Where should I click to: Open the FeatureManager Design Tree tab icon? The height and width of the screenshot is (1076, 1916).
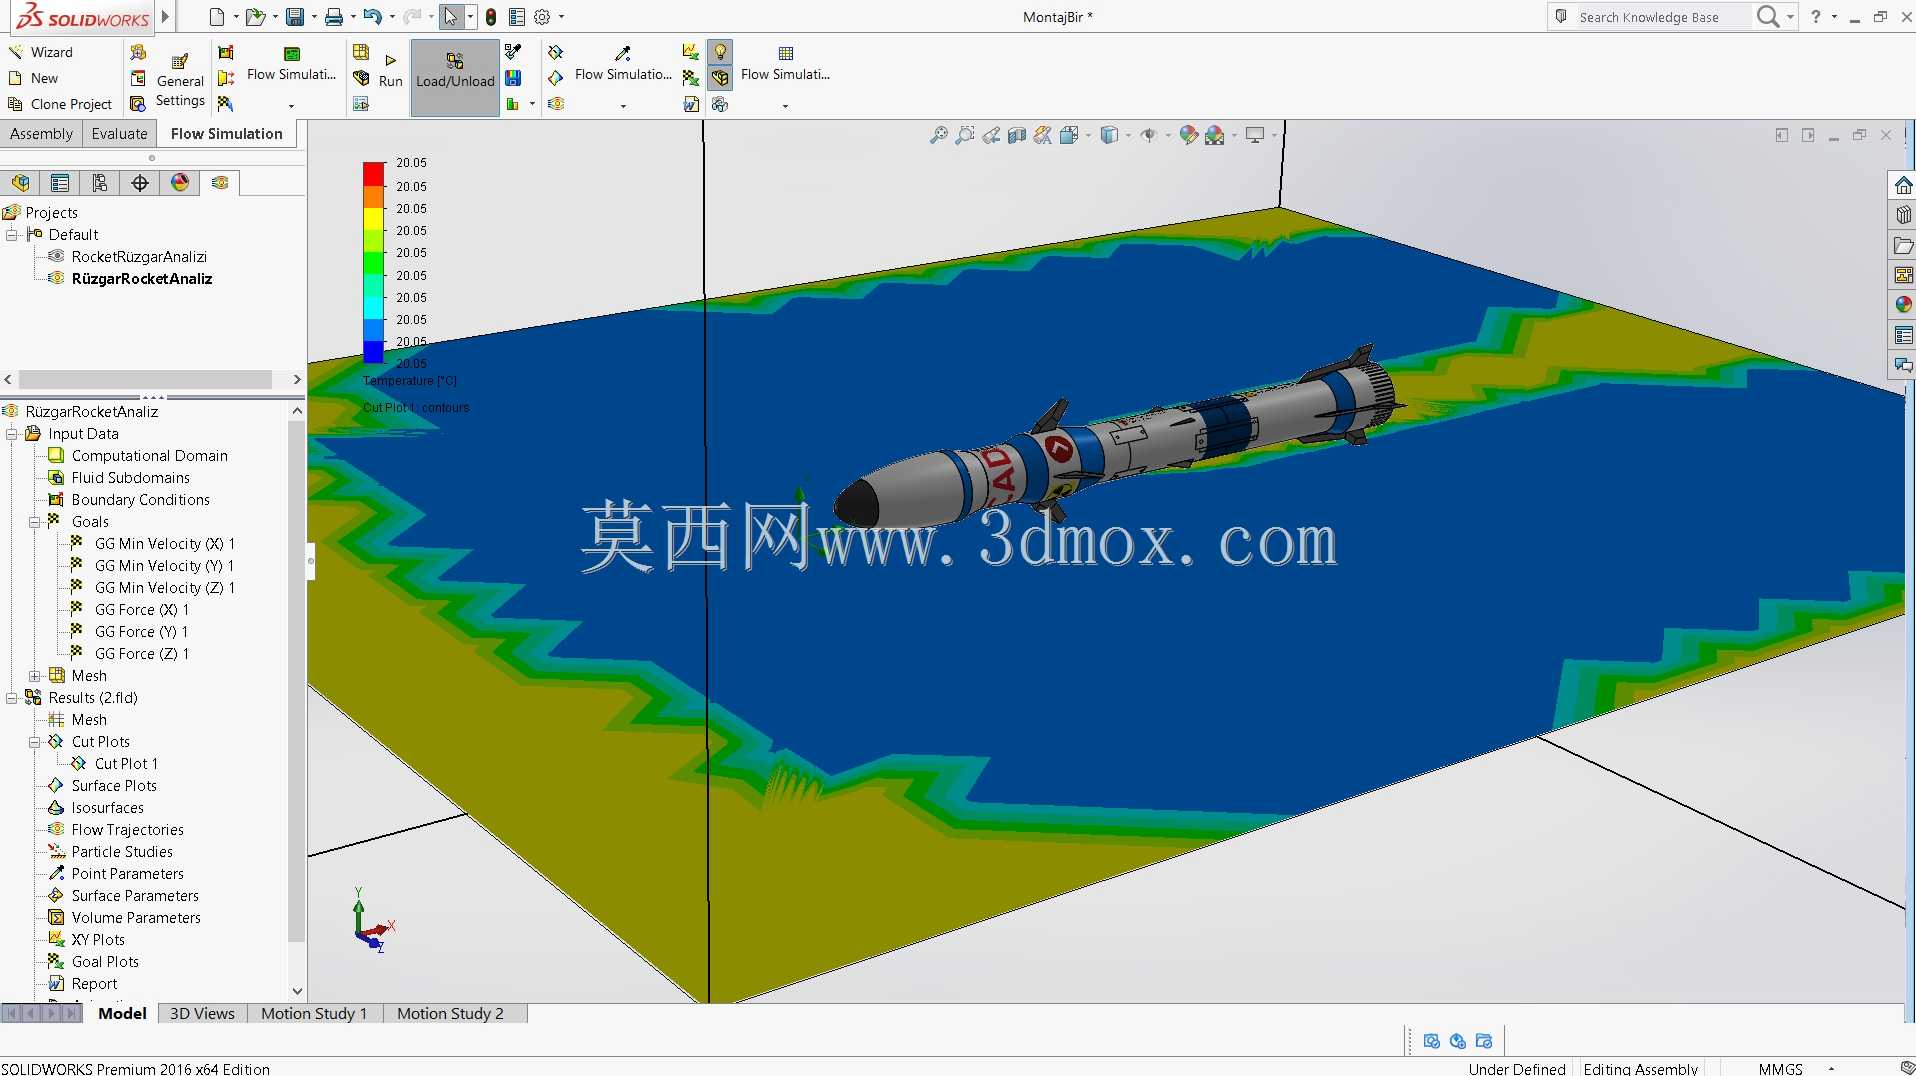[20, 183]
